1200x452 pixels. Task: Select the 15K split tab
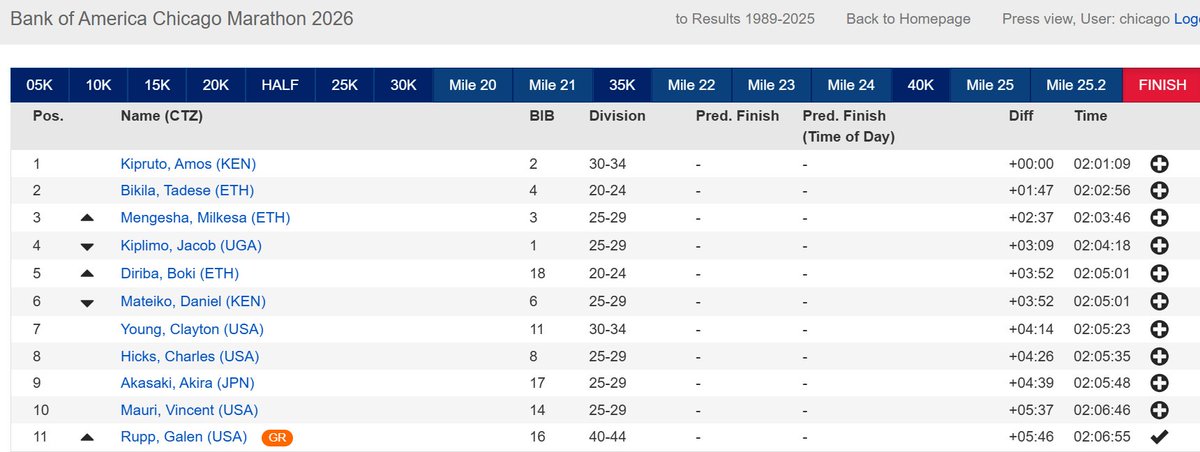157,85
